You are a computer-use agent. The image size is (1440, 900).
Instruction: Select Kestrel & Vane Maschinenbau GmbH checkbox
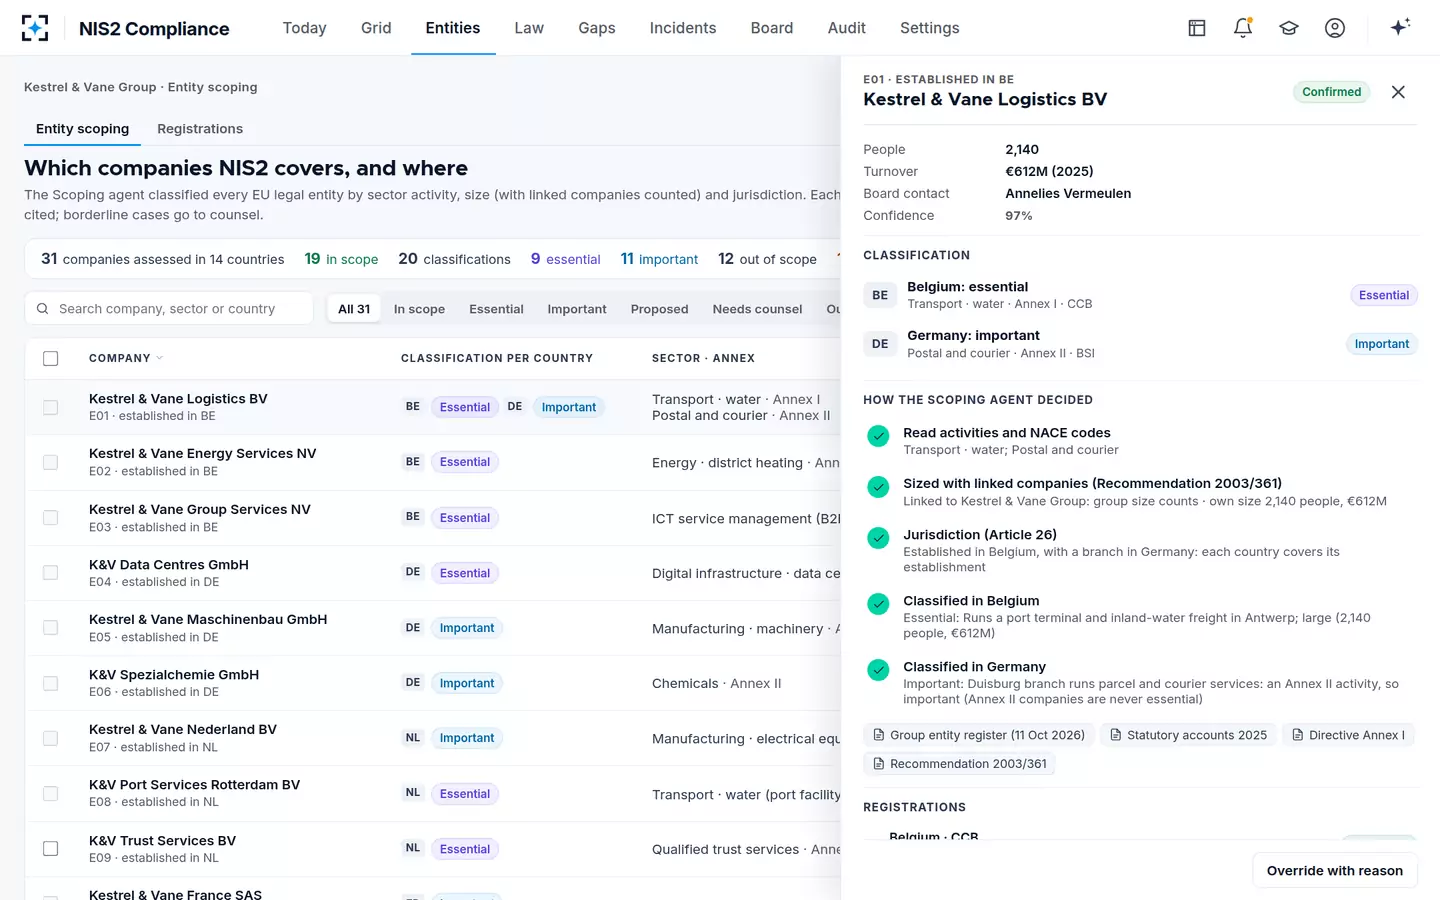[51, 628]
